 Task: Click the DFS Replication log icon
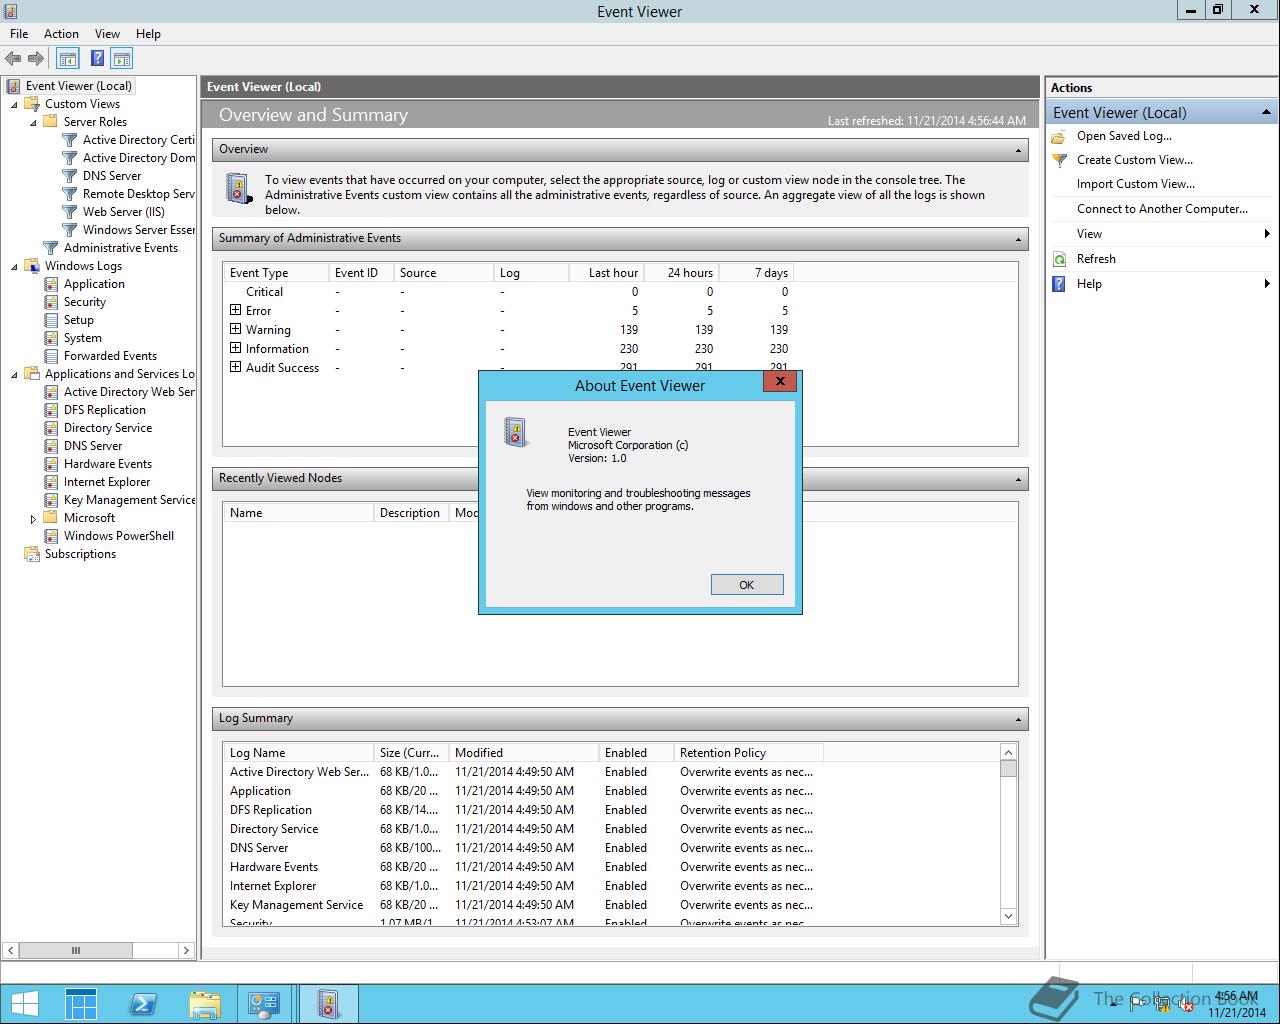pos(51,410)
